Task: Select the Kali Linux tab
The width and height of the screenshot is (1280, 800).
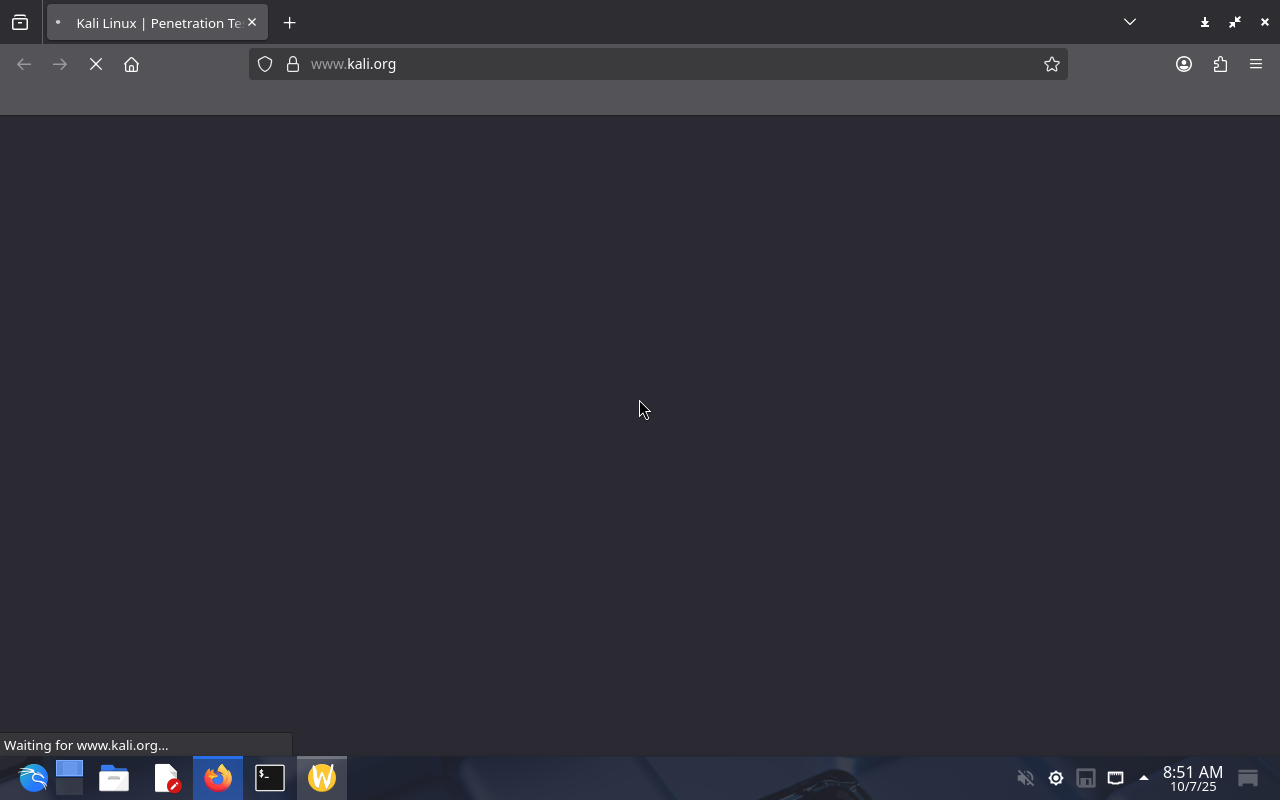Action: (x=150, y=22)
